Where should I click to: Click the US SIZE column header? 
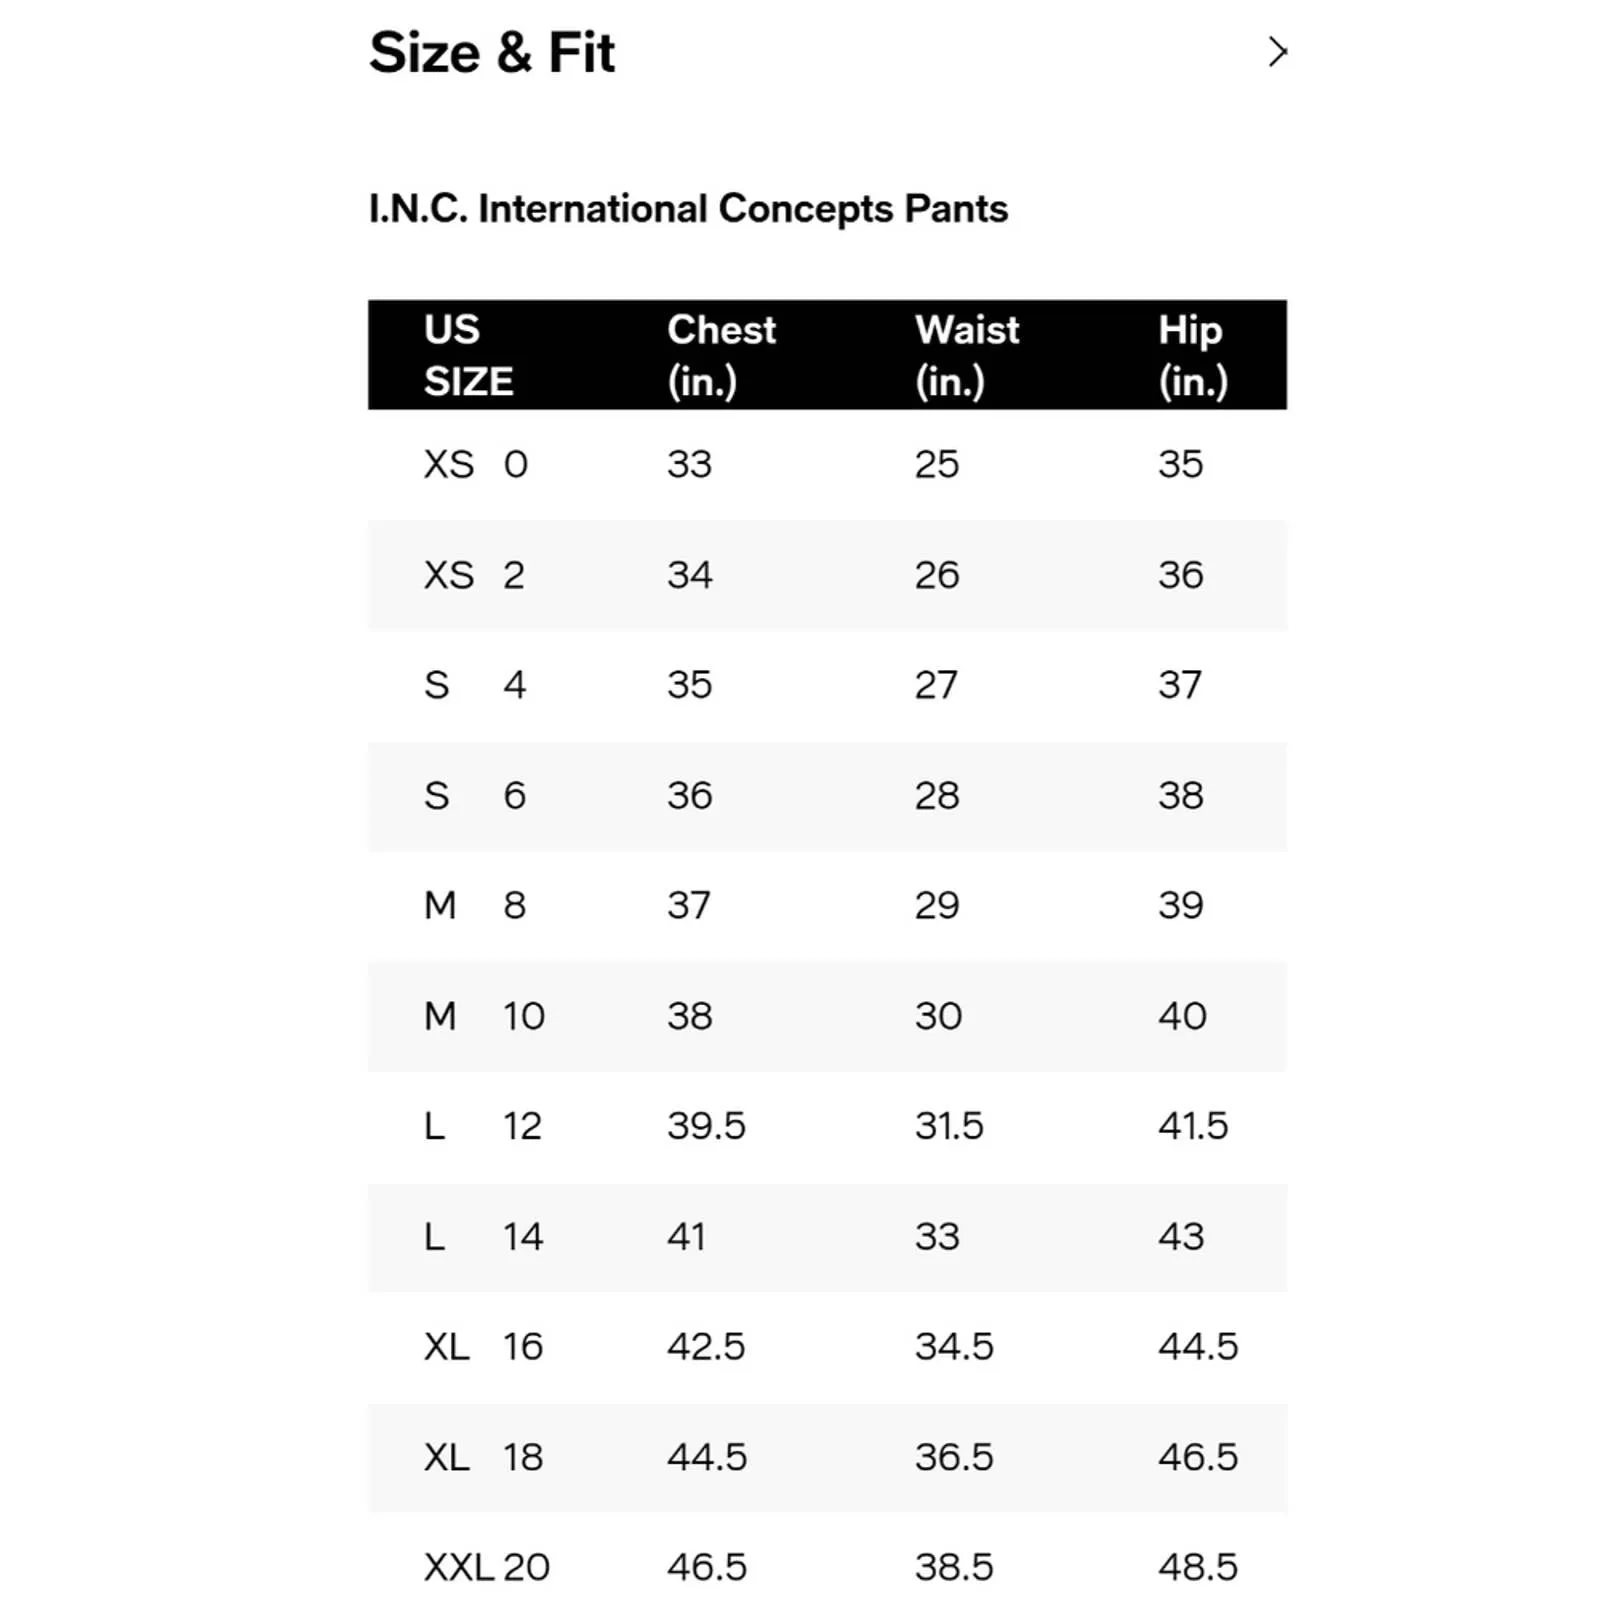coord(468,355)
